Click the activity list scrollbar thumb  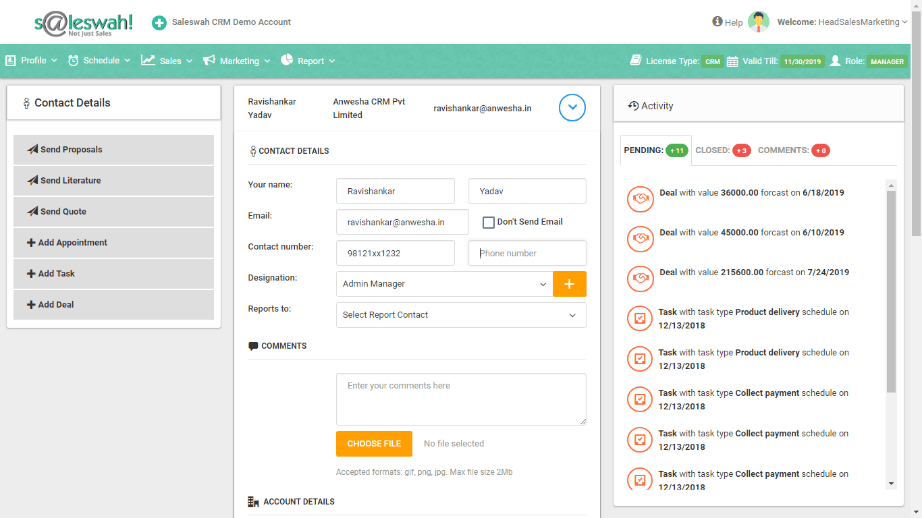point(891,291)
